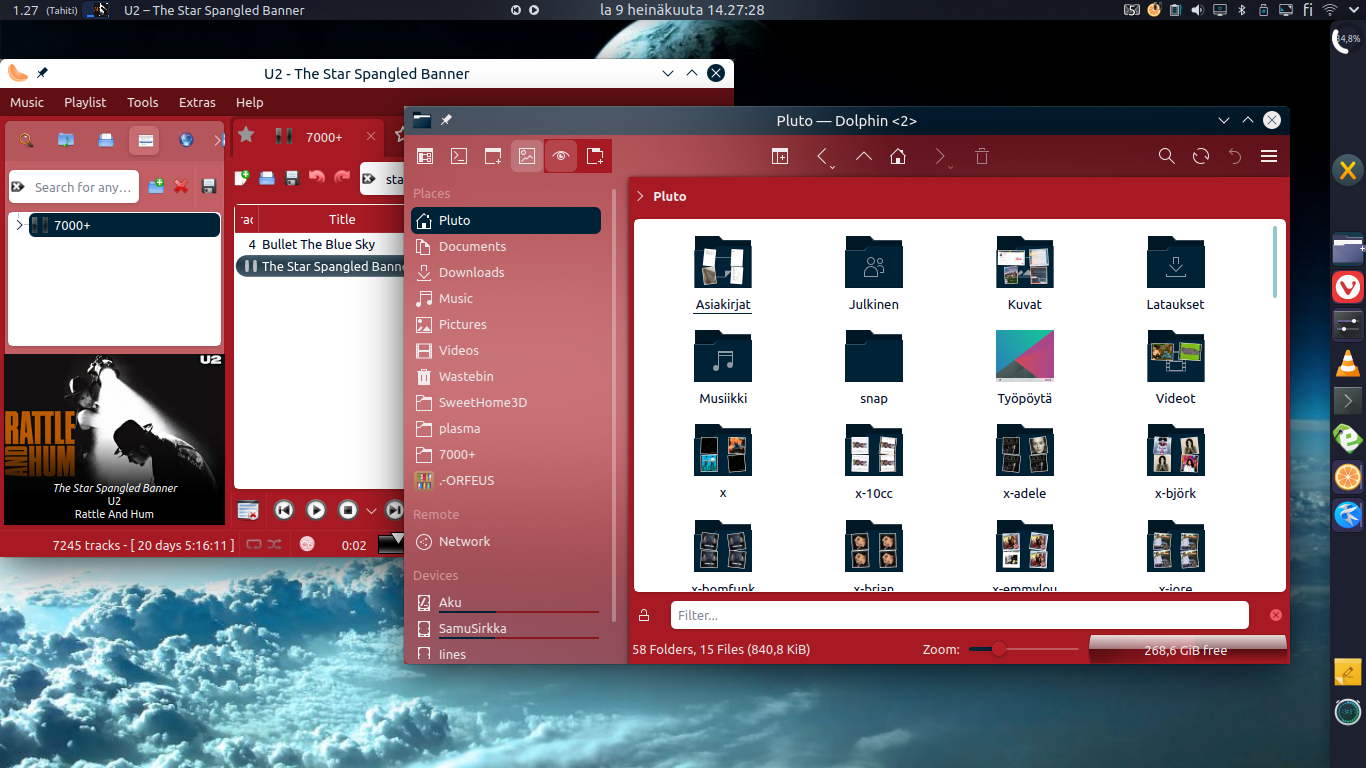Open a new window from Dolphin toolbar

click(493, 156)
